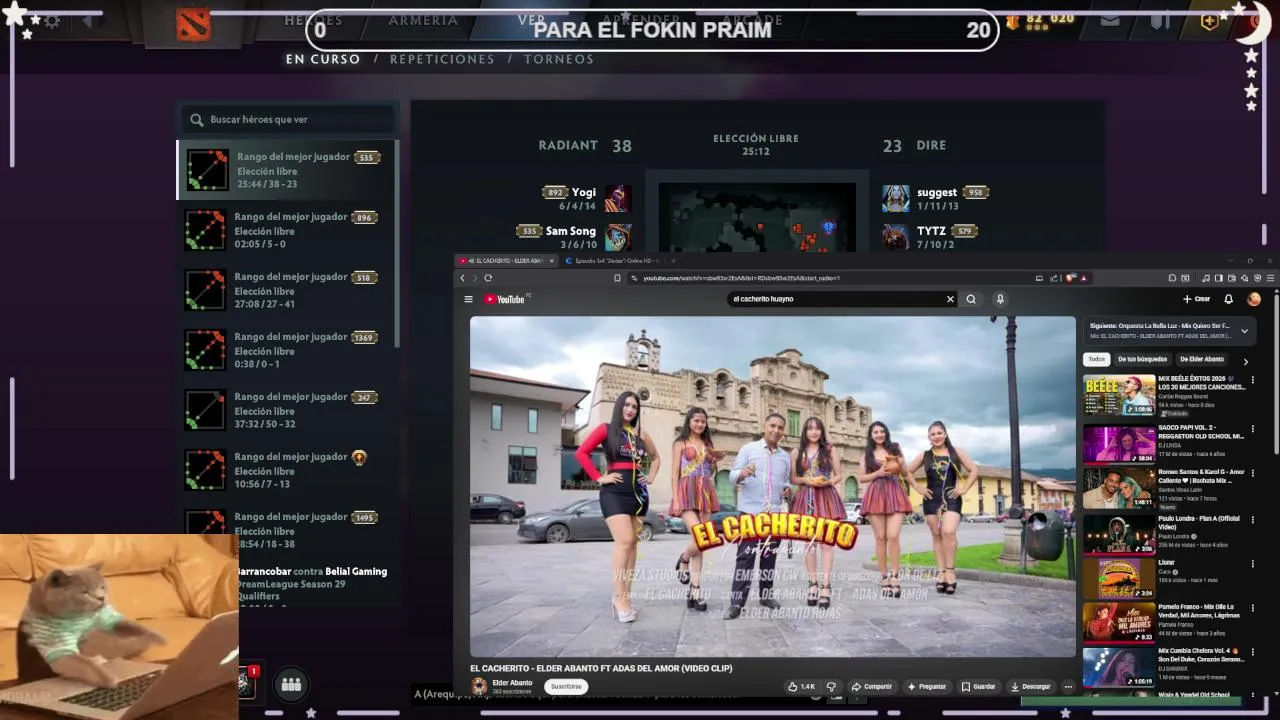
Task: Click Sam Song's hero portrait
Action: coord(617,238)
